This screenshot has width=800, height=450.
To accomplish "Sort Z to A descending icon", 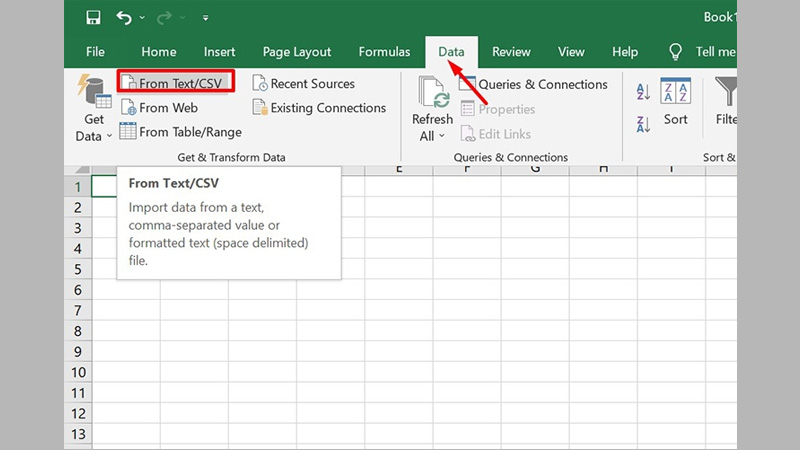I will tap(643, 124).
